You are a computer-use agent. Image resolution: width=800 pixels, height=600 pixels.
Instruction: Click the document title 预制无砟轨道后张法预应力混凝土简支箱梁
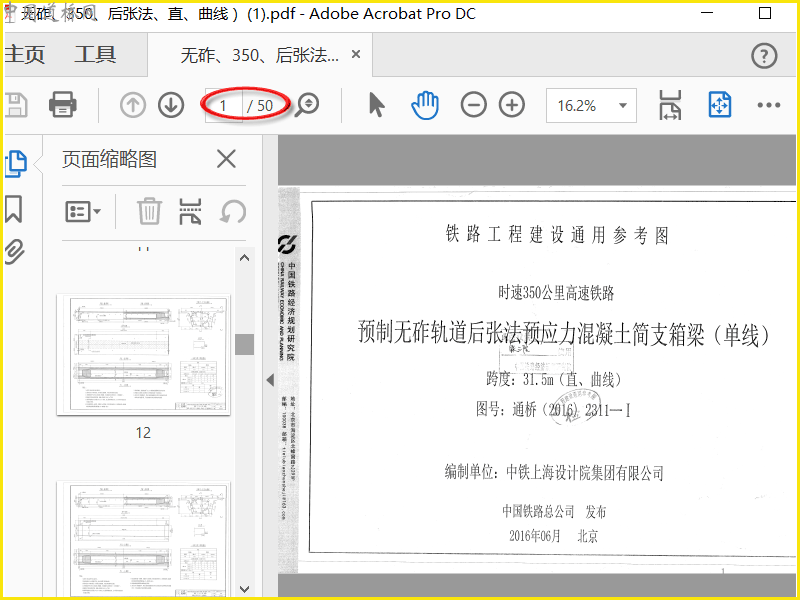[563, 333]
